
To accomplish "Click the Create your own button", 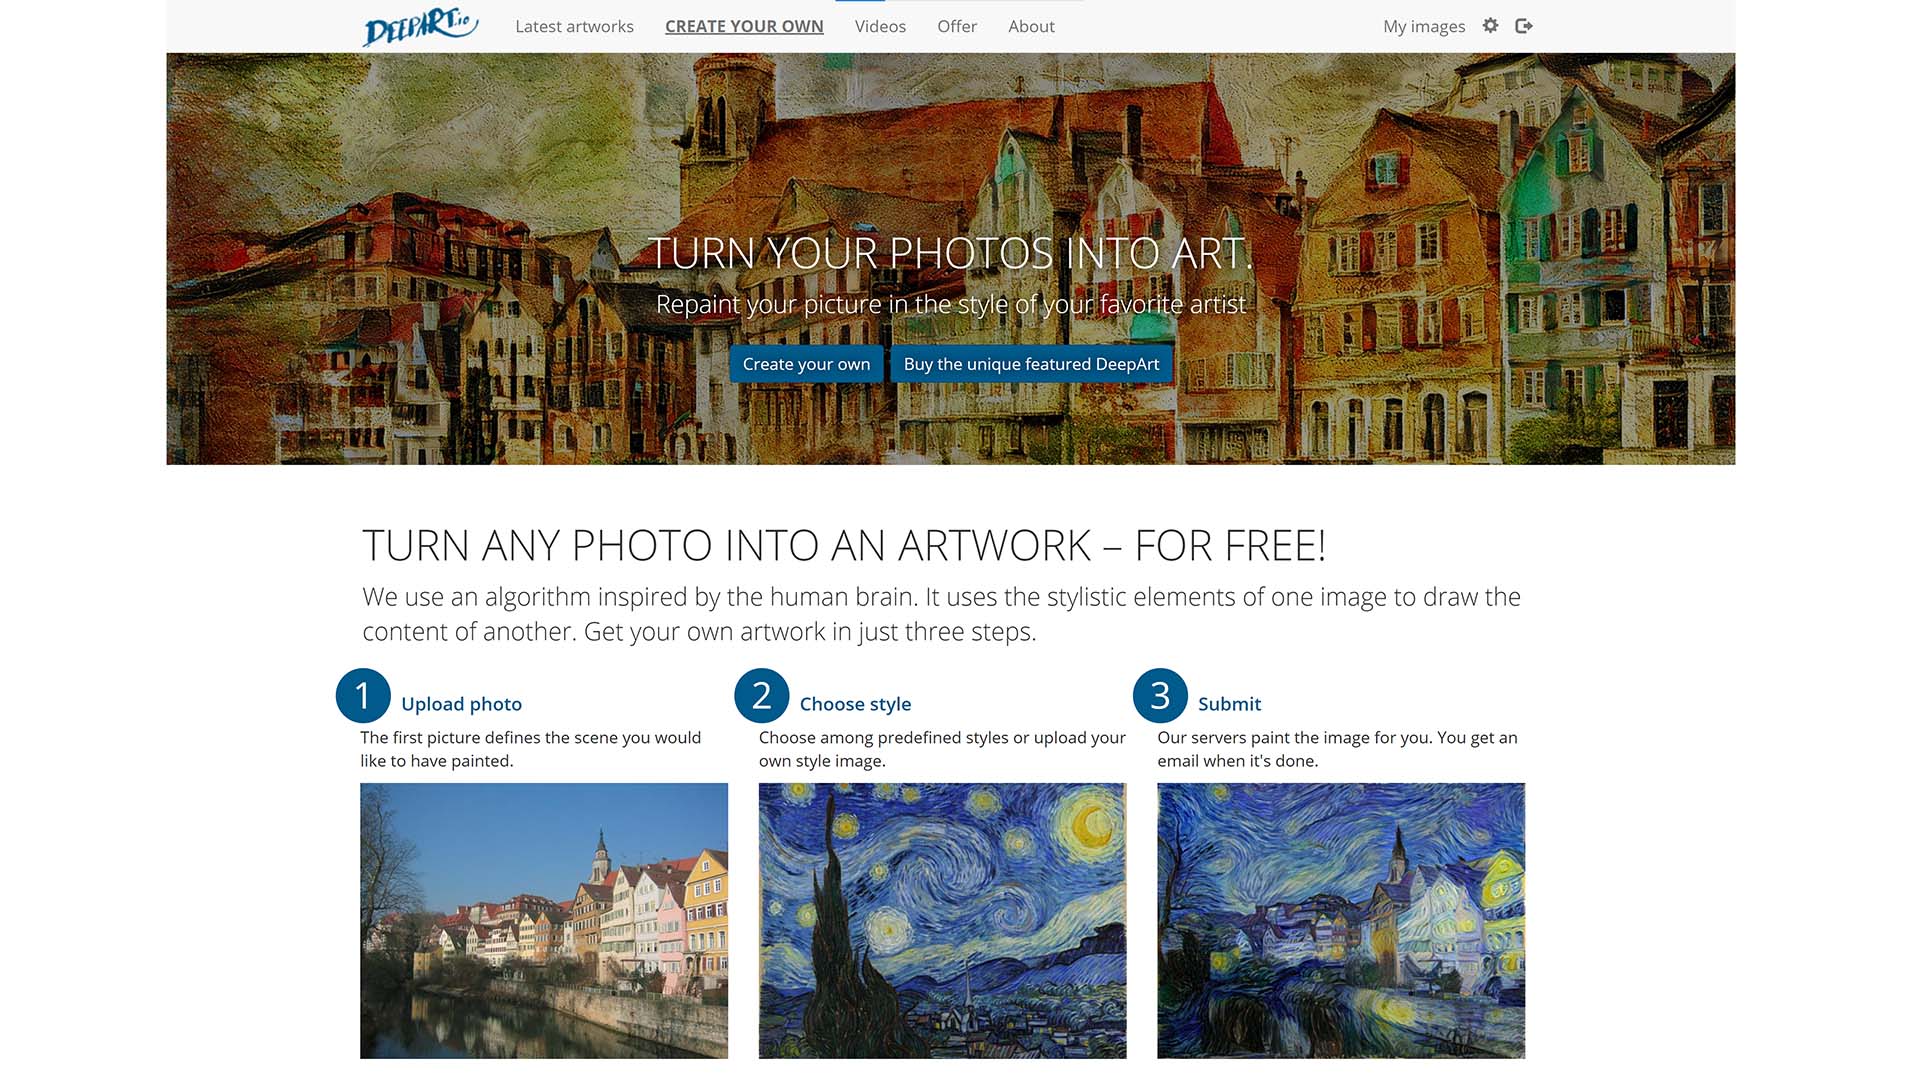I will (x=806, y=364).
